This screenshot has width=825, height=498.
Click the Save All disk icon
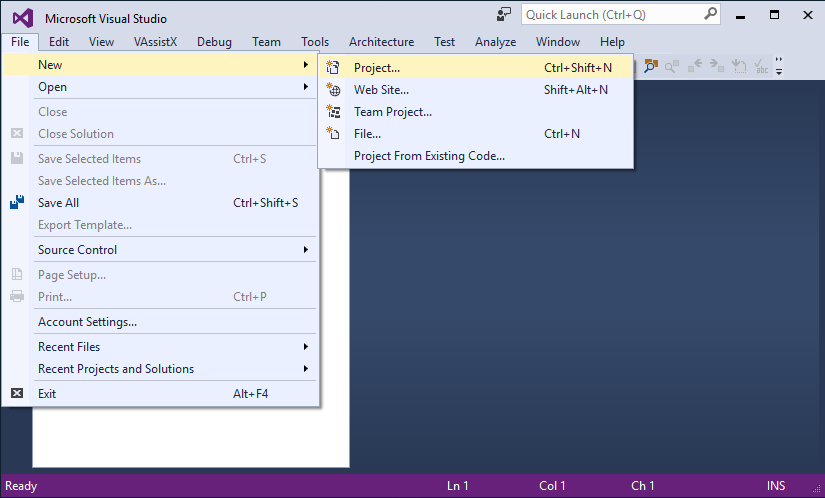click(17, 203)
